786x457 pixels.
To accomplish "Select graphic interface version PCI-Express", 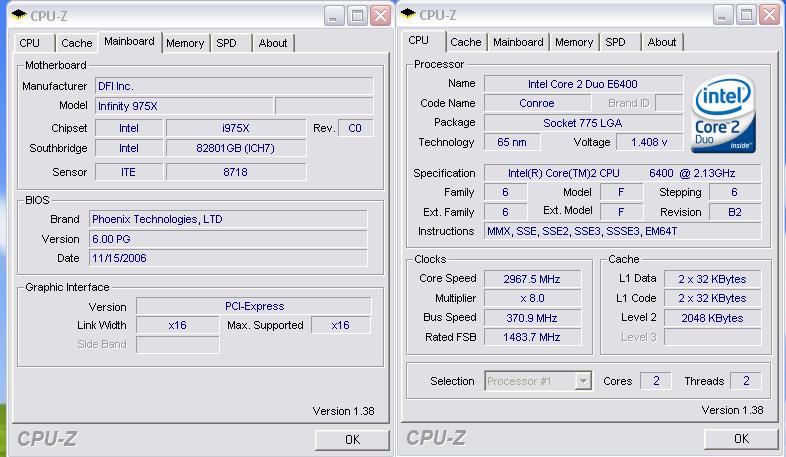I will (x=254, y=306).
